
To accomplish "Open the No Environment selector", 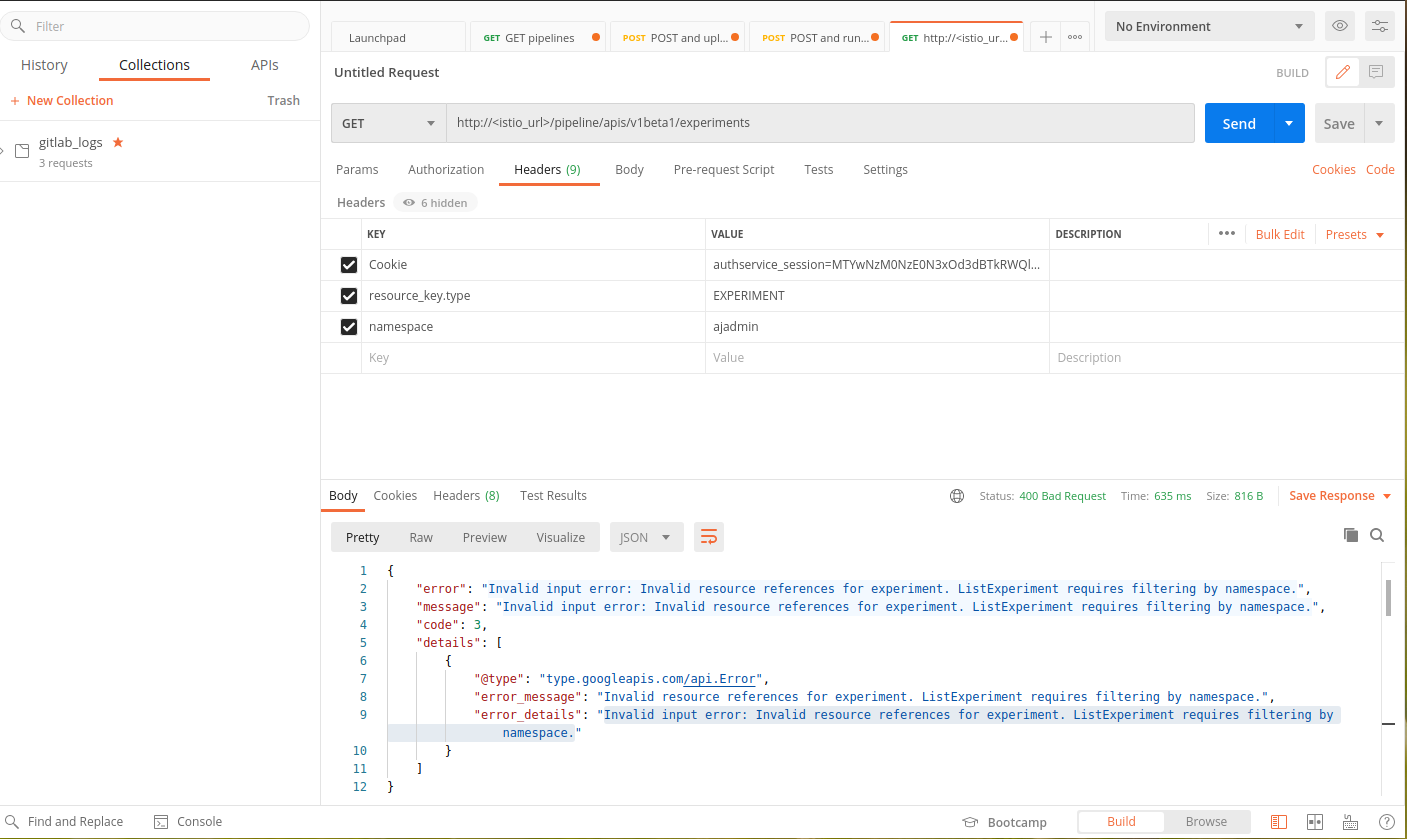I will point(1209,25).
